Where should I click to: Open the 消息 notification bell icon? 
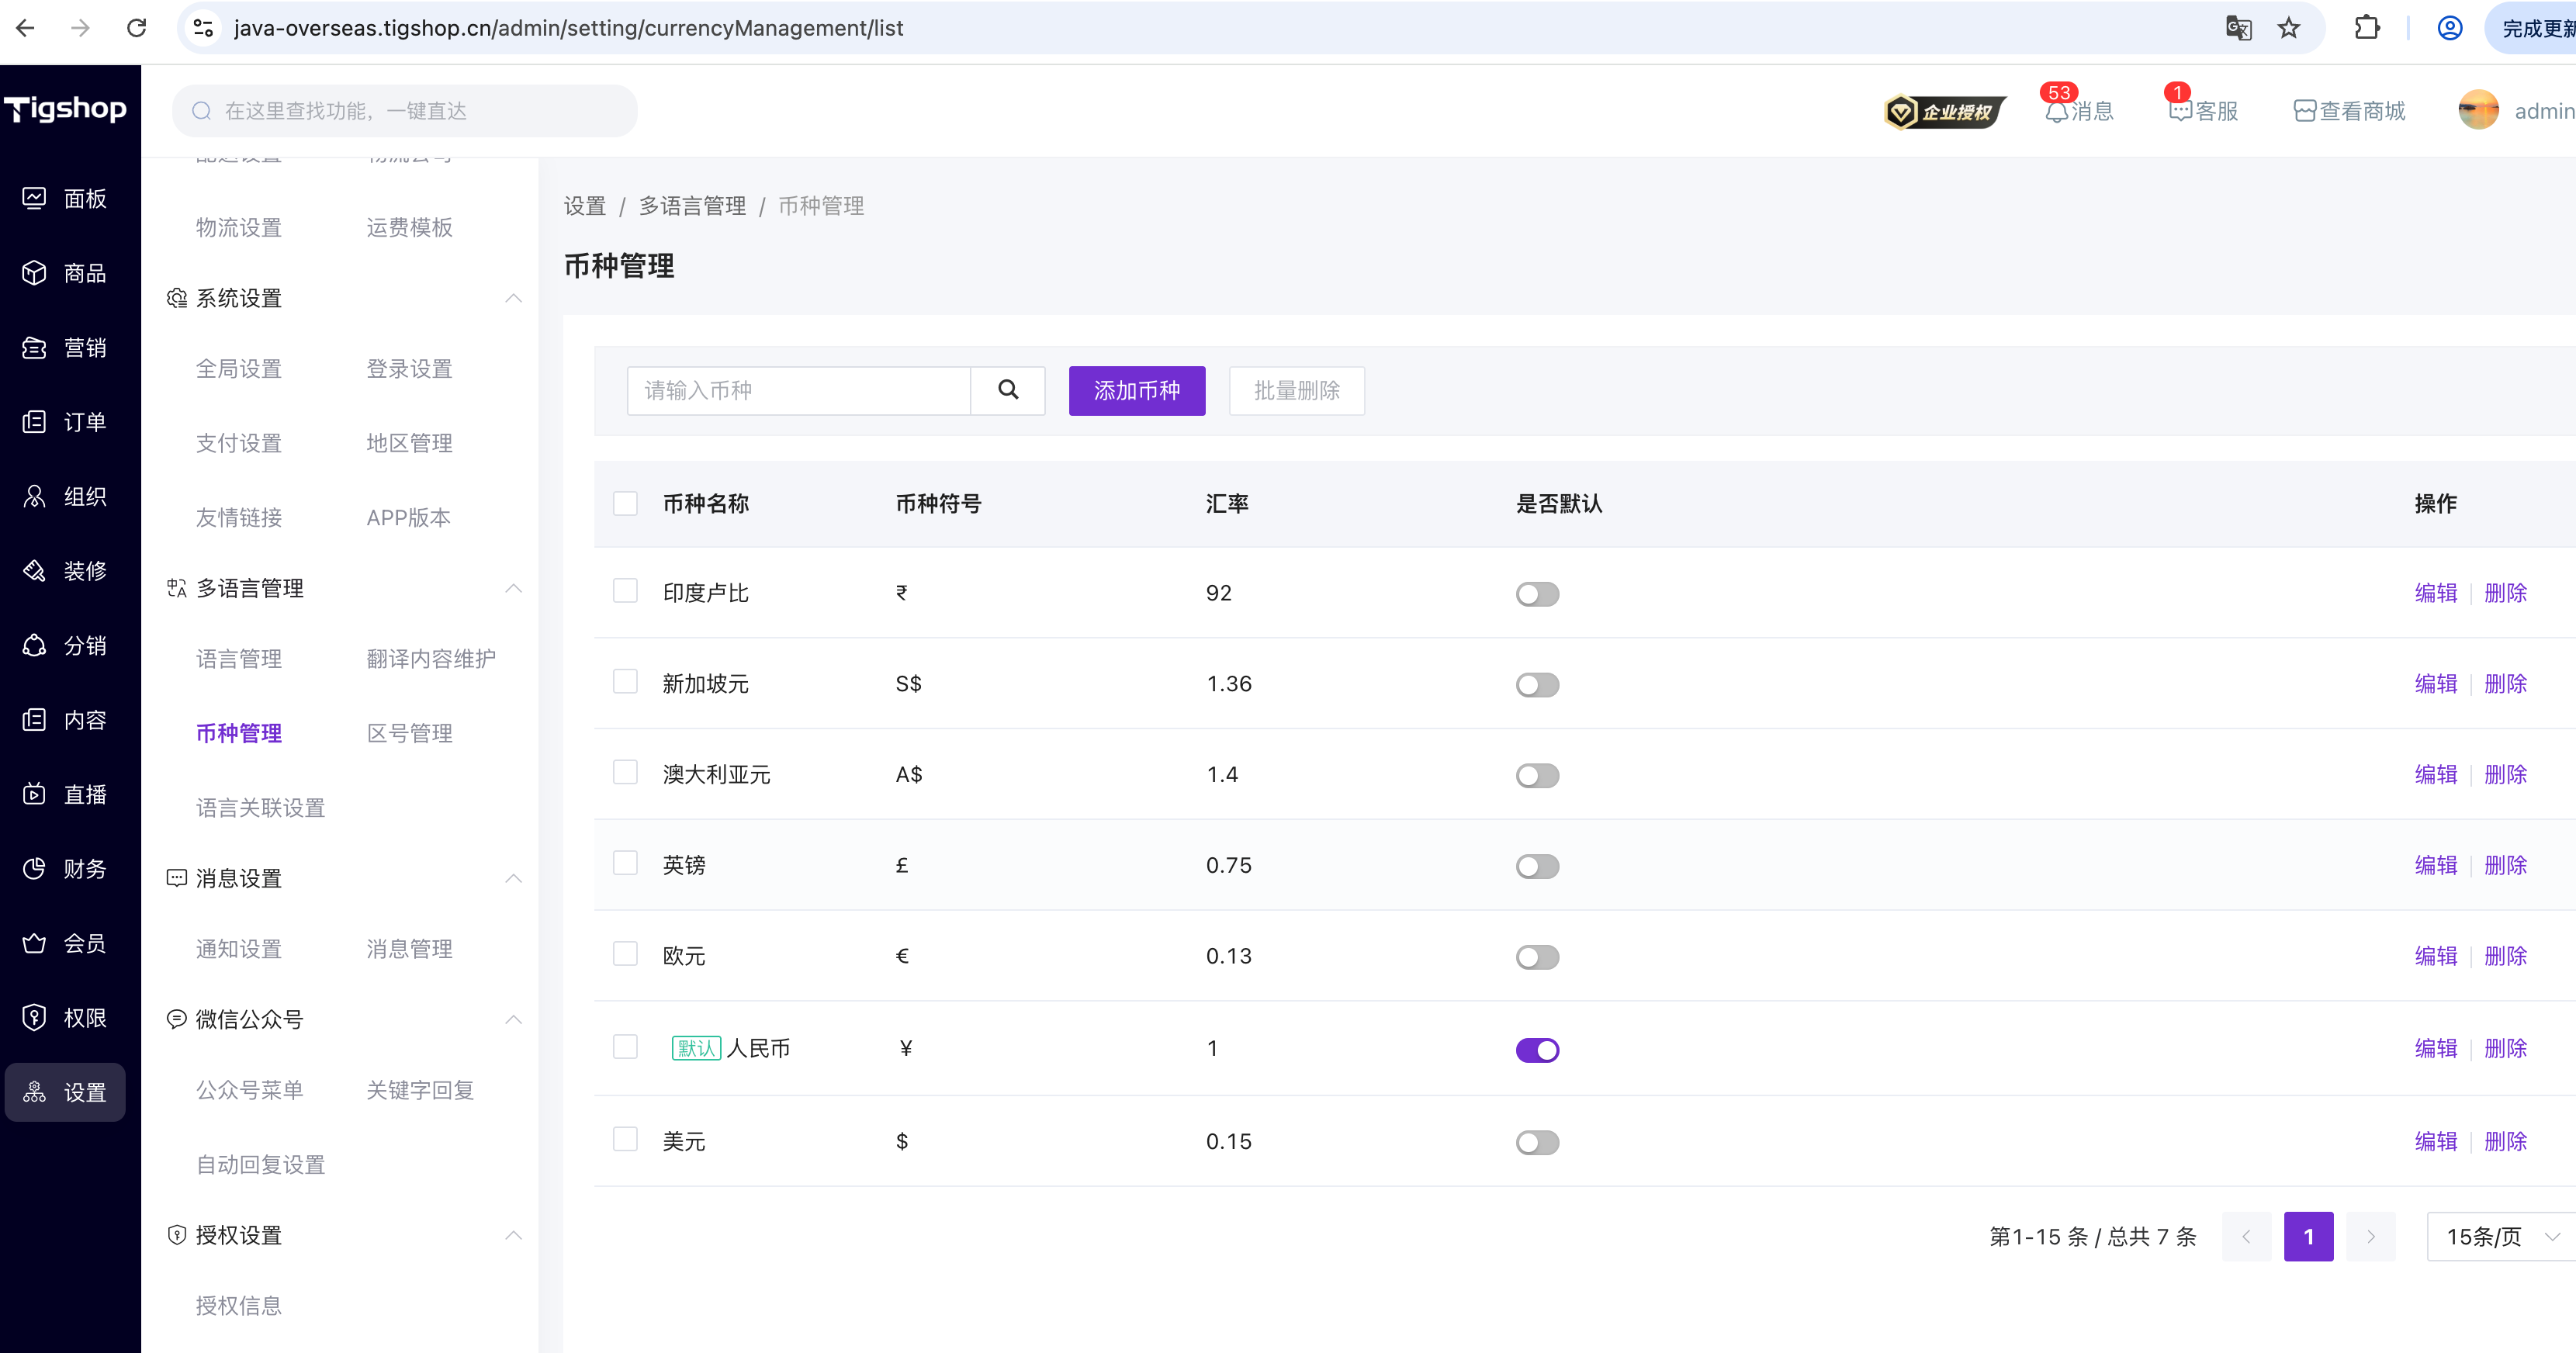coord(2056,111)
